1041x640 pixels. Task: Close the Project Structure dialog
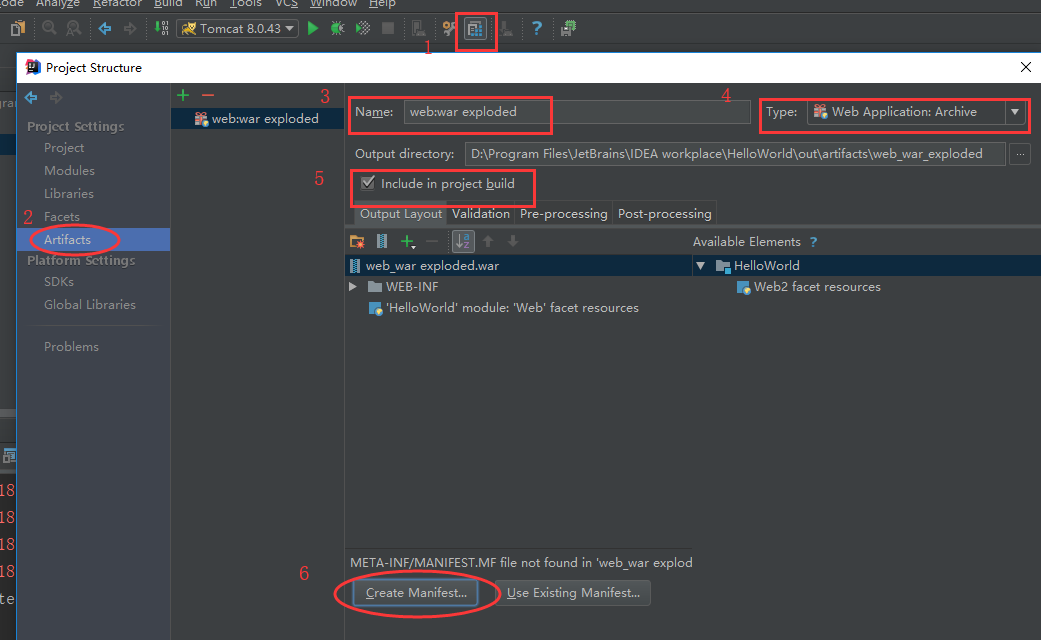coord(1026,67)
